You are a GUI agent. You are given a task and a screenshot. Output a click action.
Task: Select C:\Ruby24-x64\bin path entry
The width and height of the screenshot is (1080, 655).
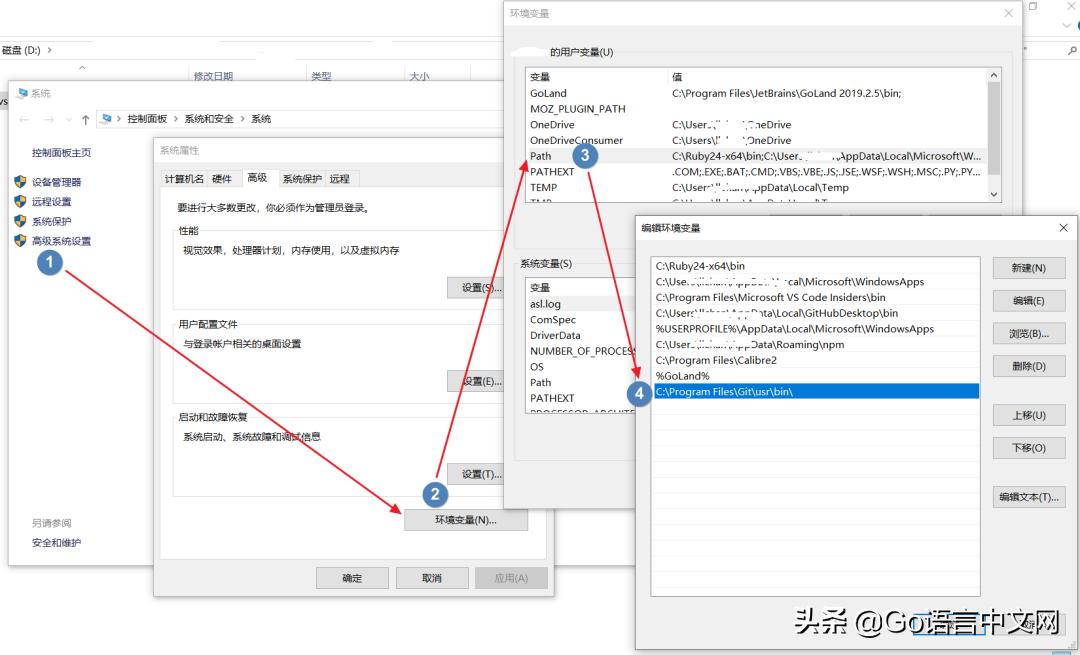click(x=816, y=266)
